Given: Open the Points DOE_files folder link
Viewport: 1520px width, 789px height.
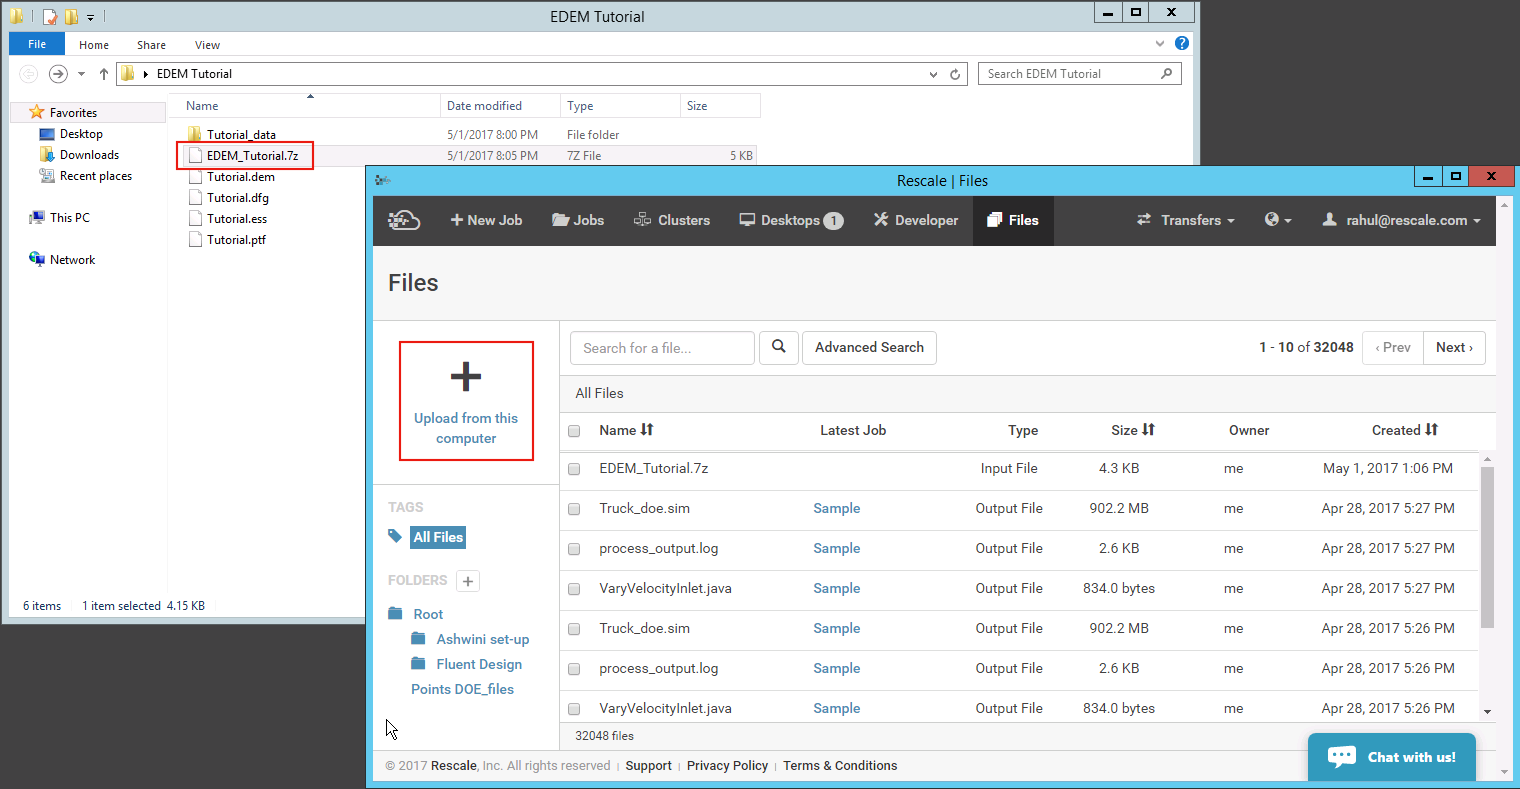Looking at the screenshot, I should pos(462,689).
